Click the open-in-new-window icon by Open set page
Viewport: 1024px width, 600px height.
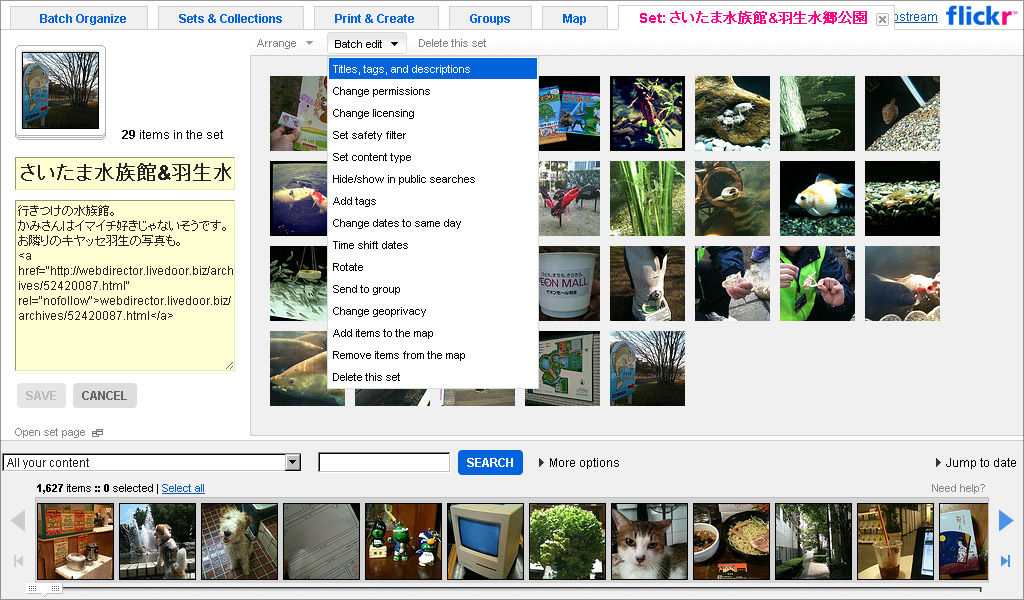click(x=97, y=433)
